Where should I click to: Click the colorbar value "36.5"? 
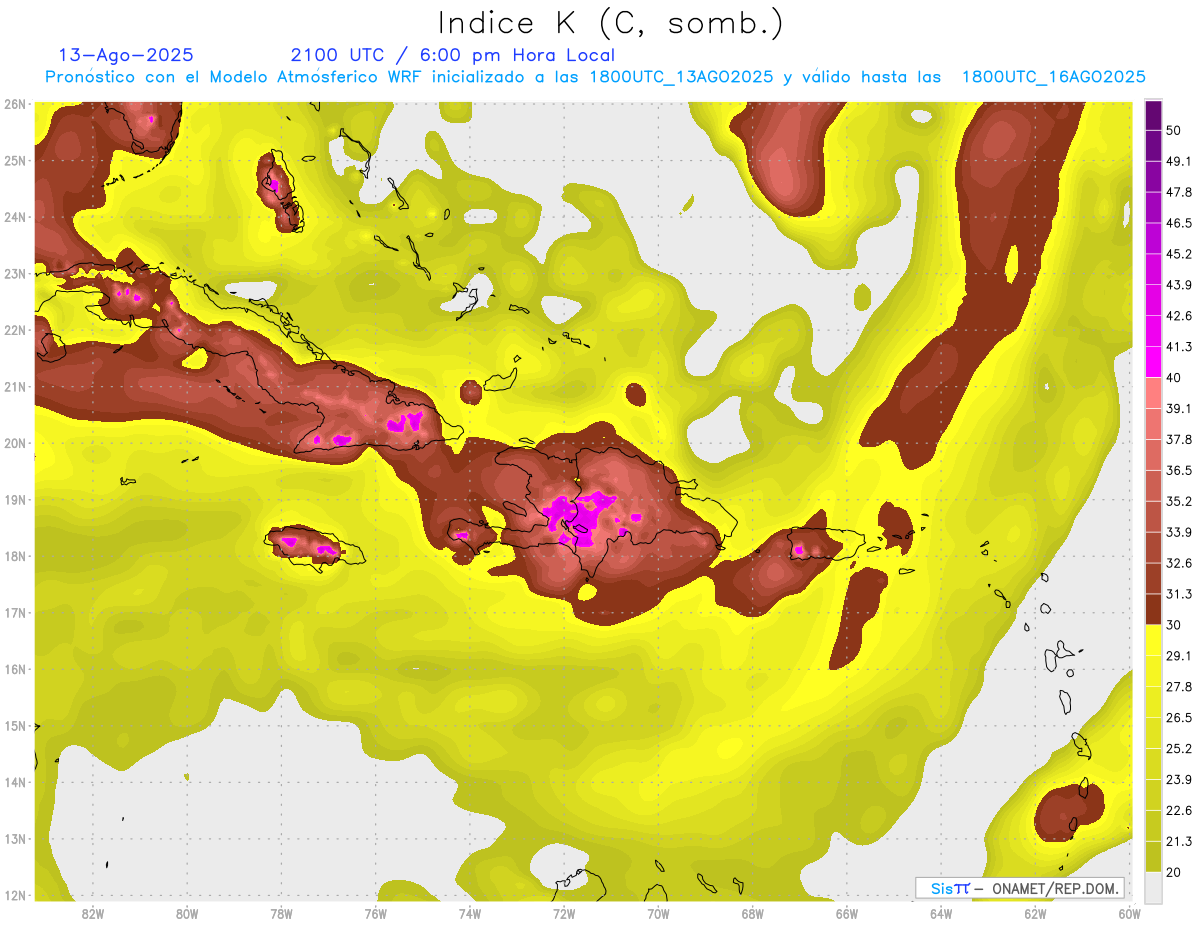point(1178,470)
